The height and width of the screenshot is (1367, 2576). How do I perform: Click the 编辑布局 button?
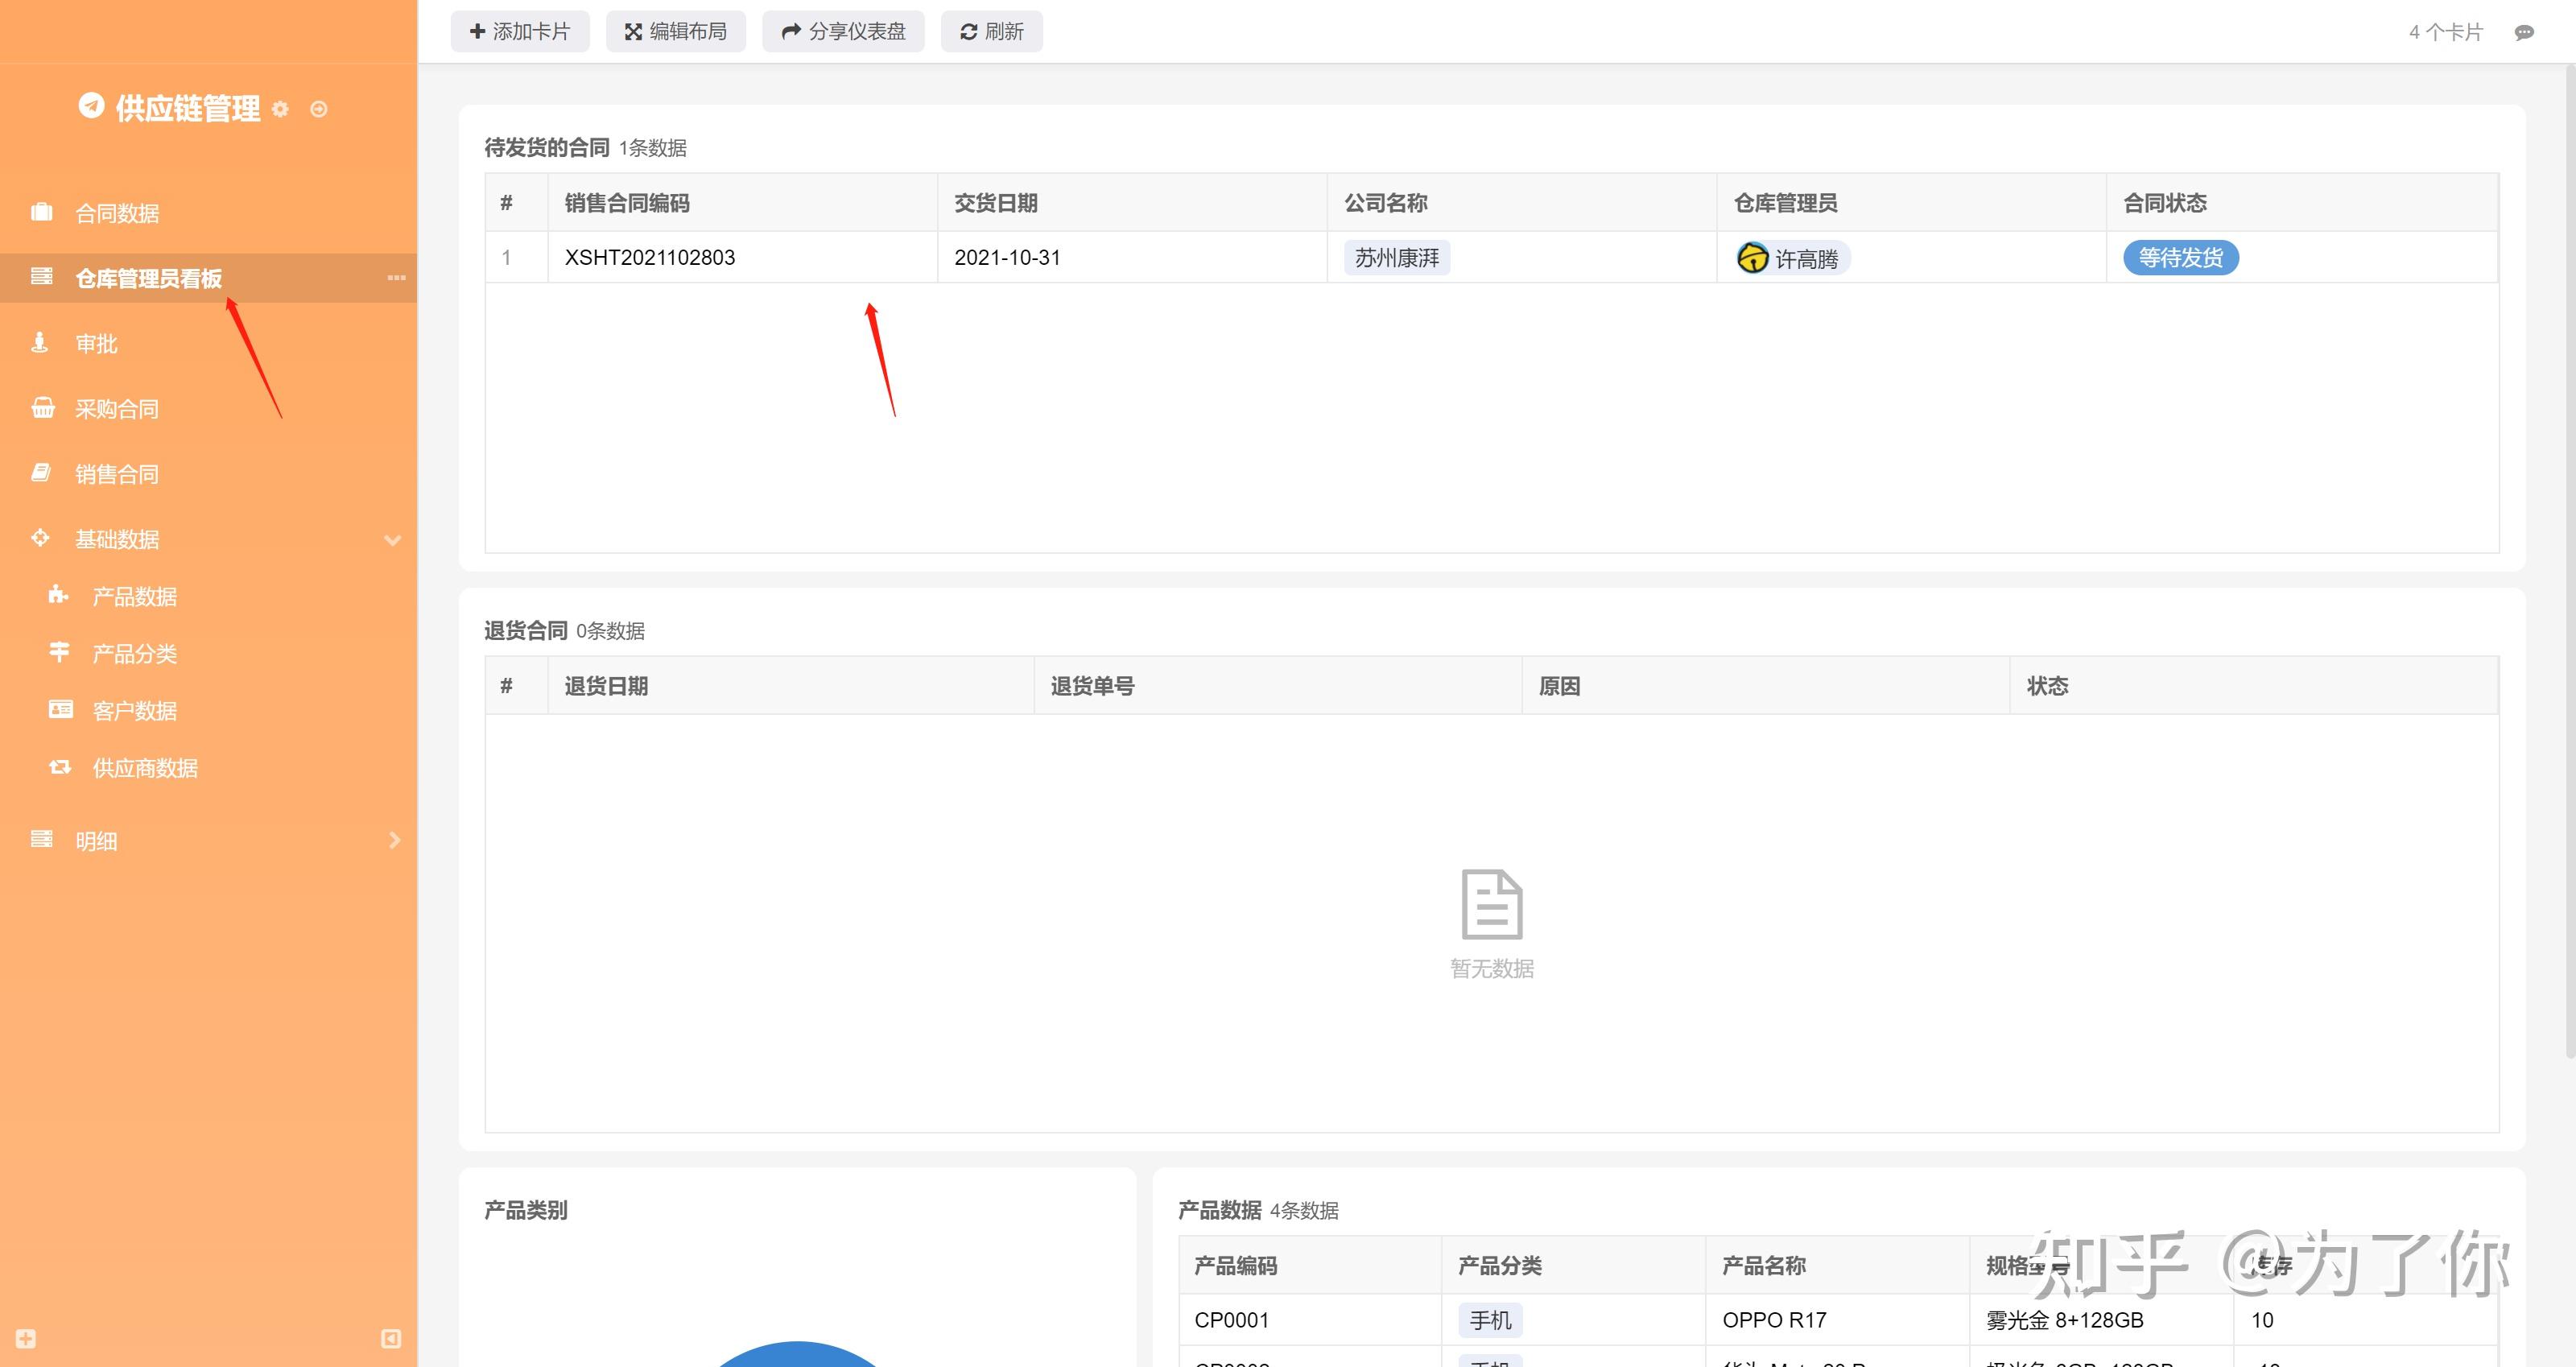pyautogui.click(x=676, y=32)
